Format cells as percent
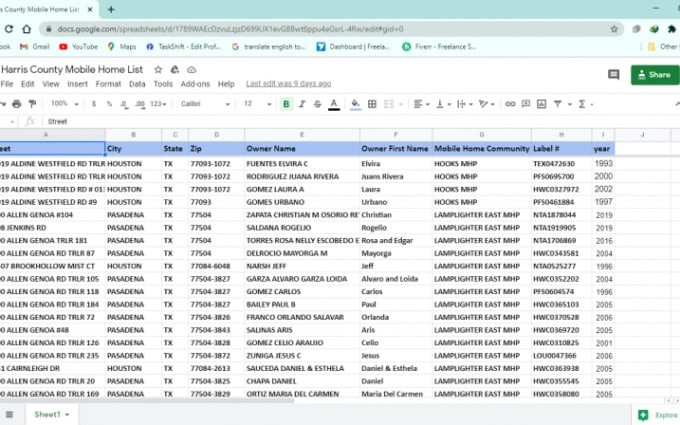The width and height of the screenshot is (680, 425). (x=109, y=104)
